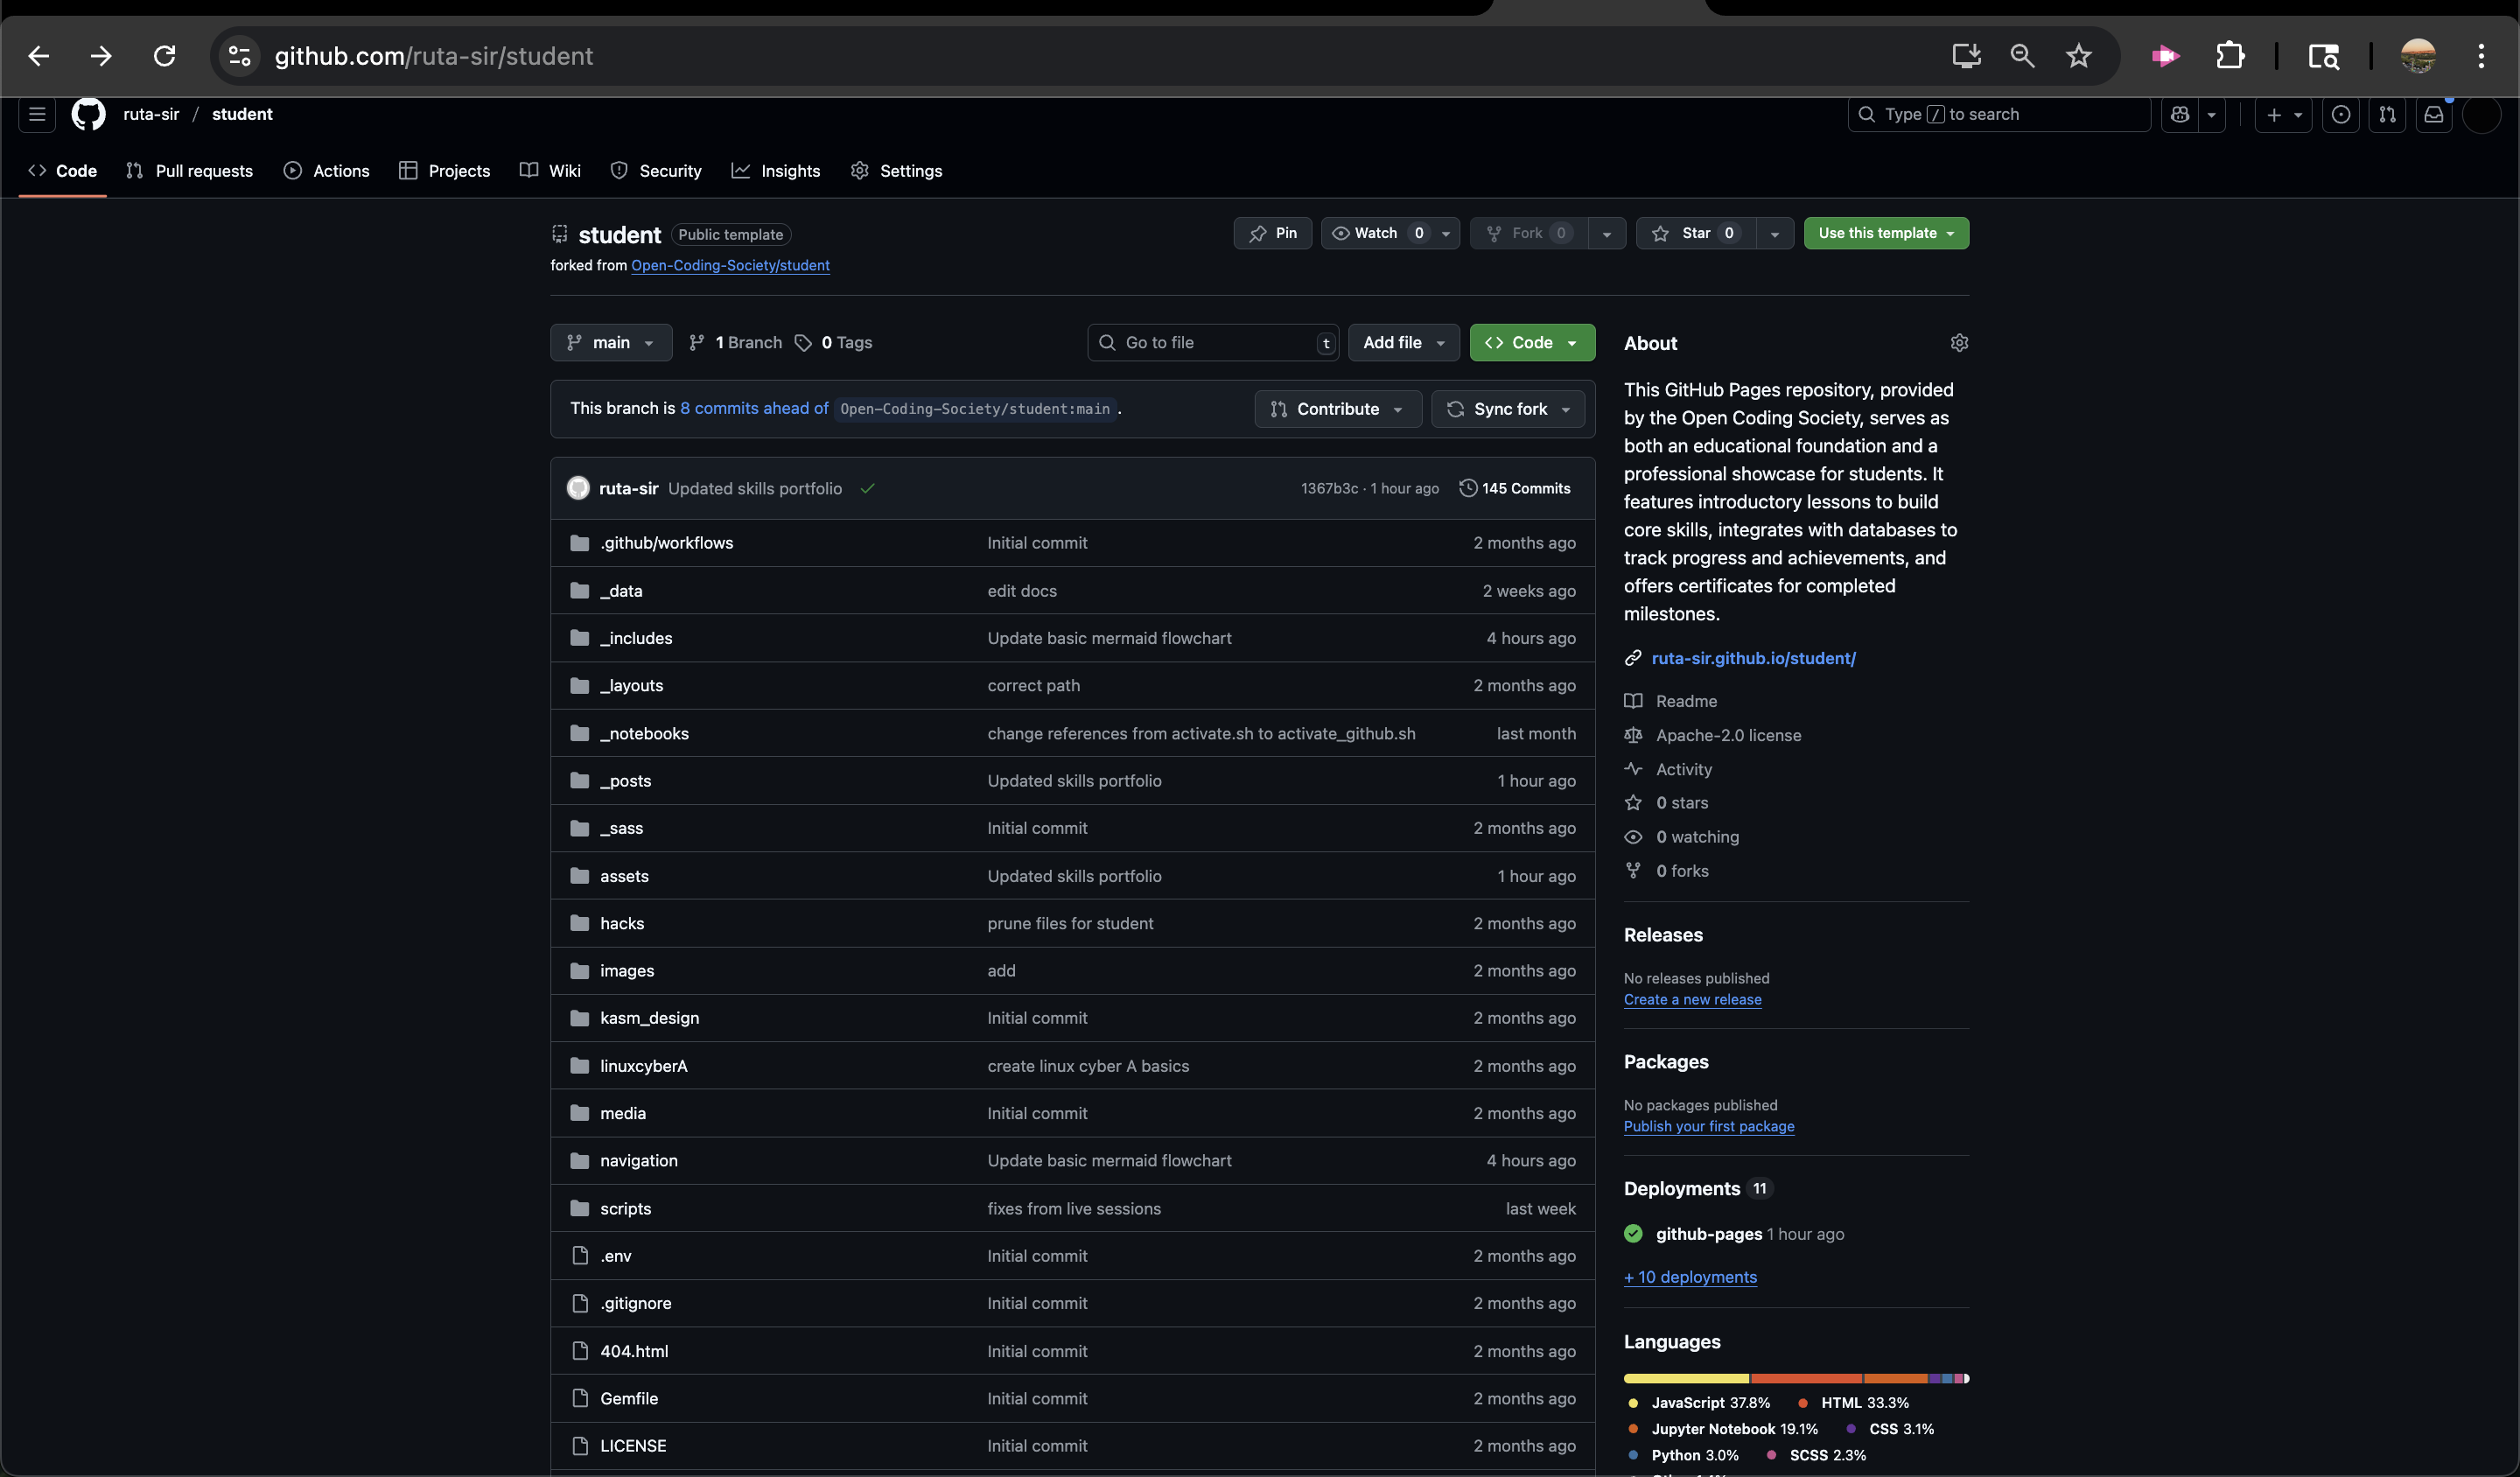Go forward using the browser forward arrow
2520x1477 pixels.
tap(101, 56)
